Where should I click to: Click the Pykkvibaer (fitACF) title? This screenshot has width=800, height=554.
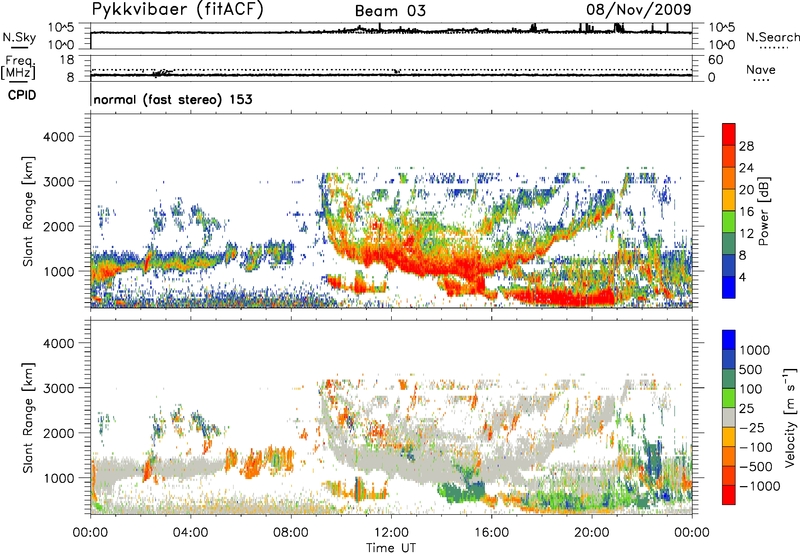(178, 10)
